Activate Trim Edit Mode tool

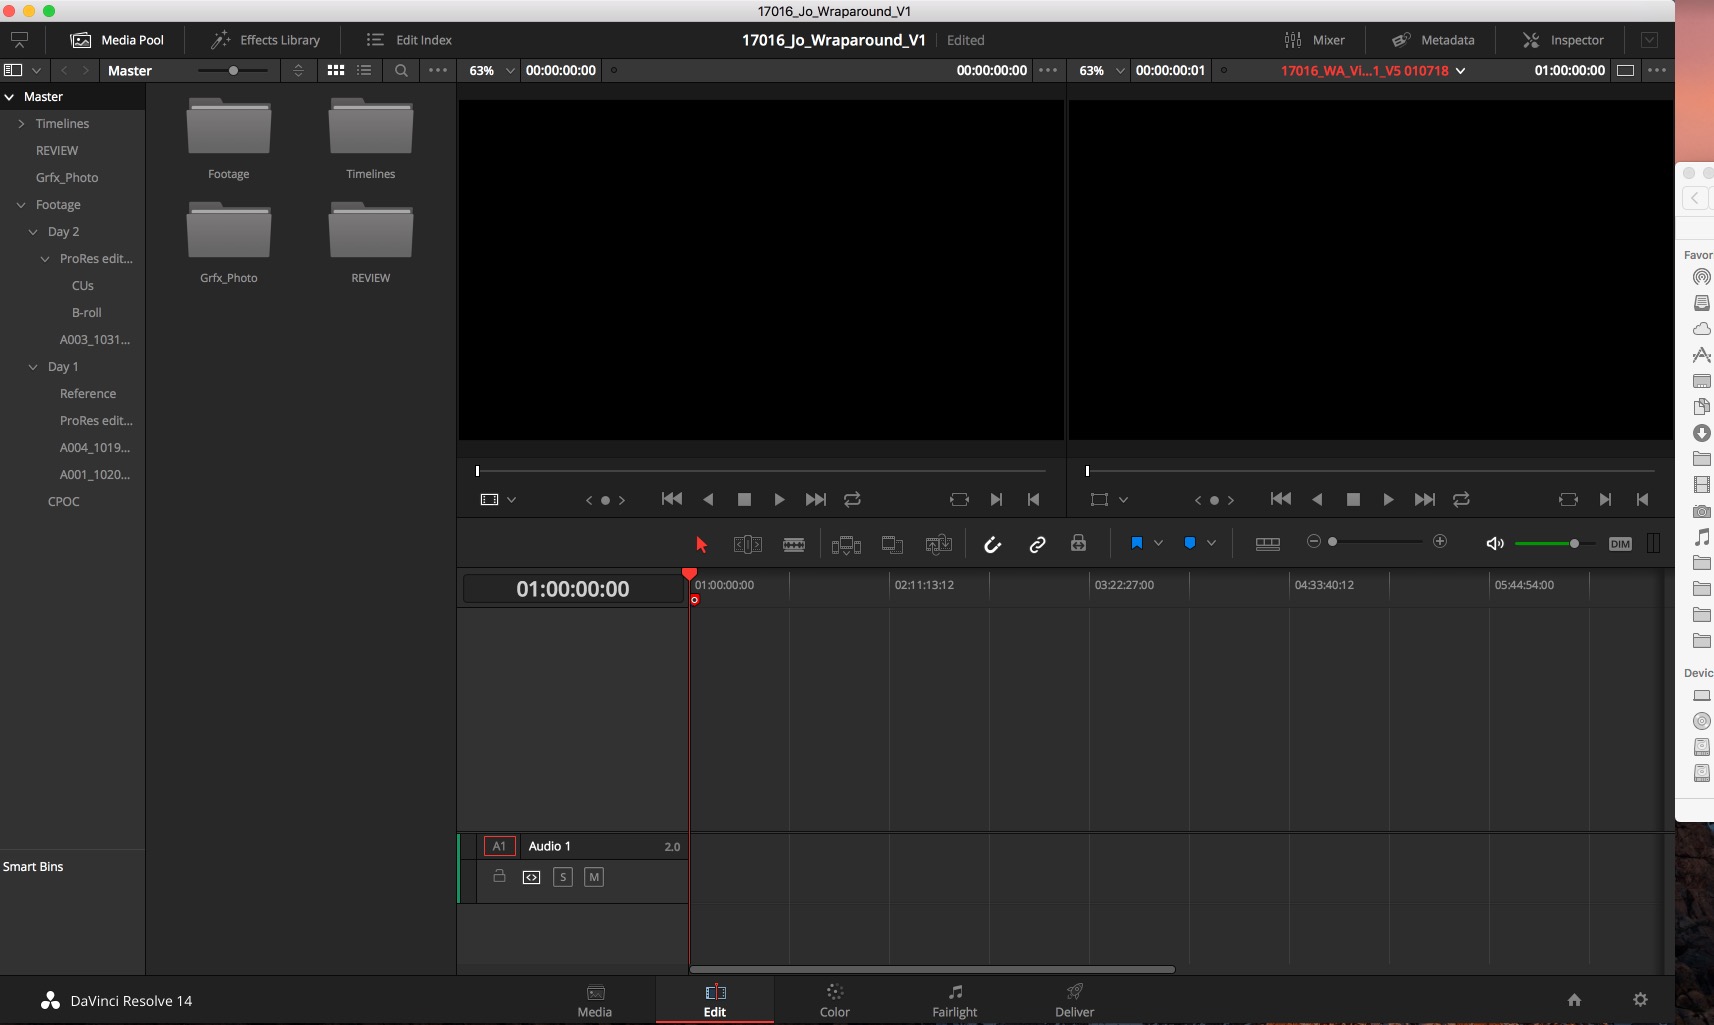[747, 544]
